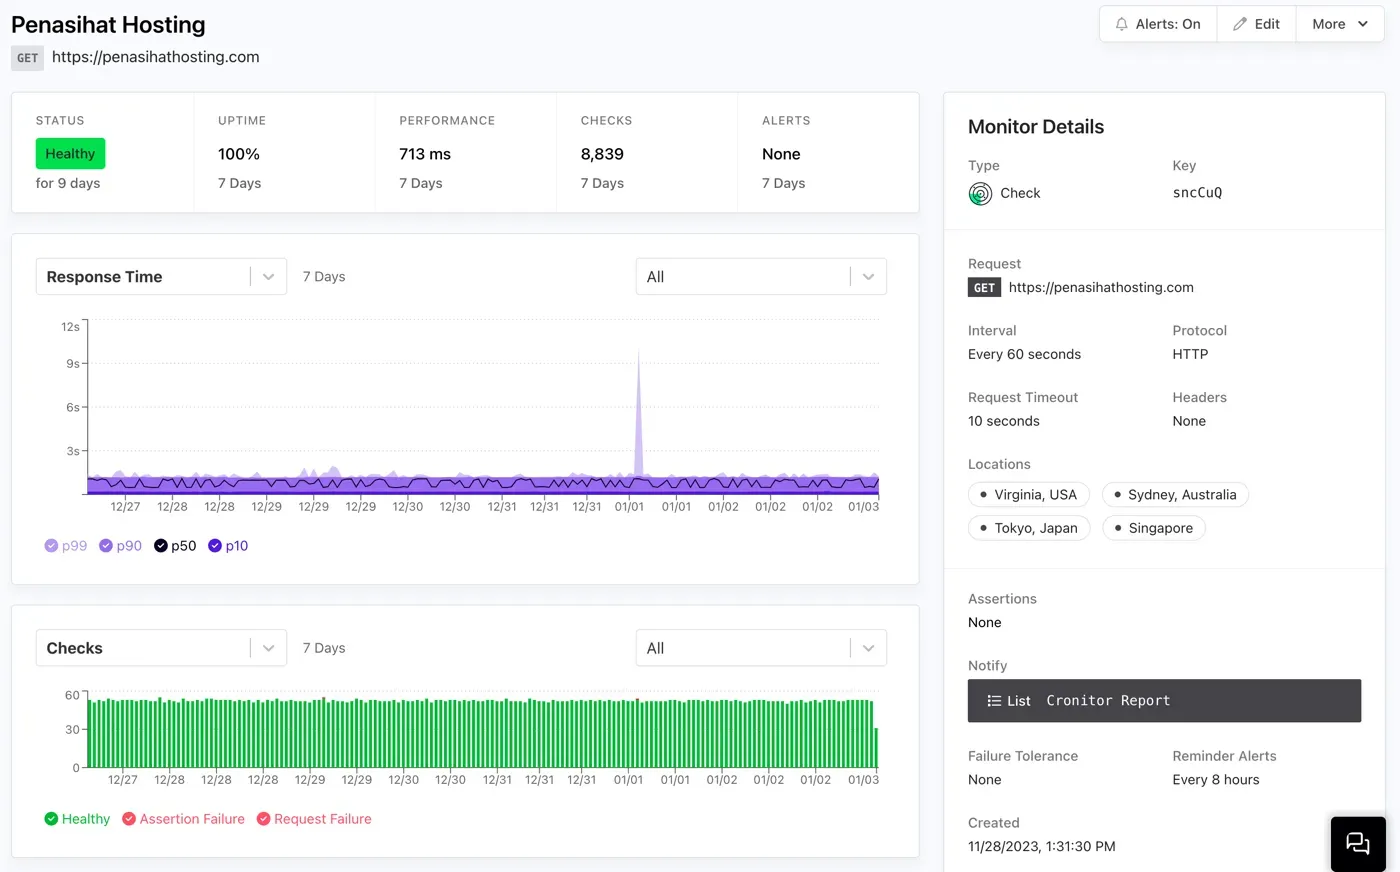Open the All locations filter on Response Time
This screenshot has height=872, width=1400.
[x=760, y=277]
